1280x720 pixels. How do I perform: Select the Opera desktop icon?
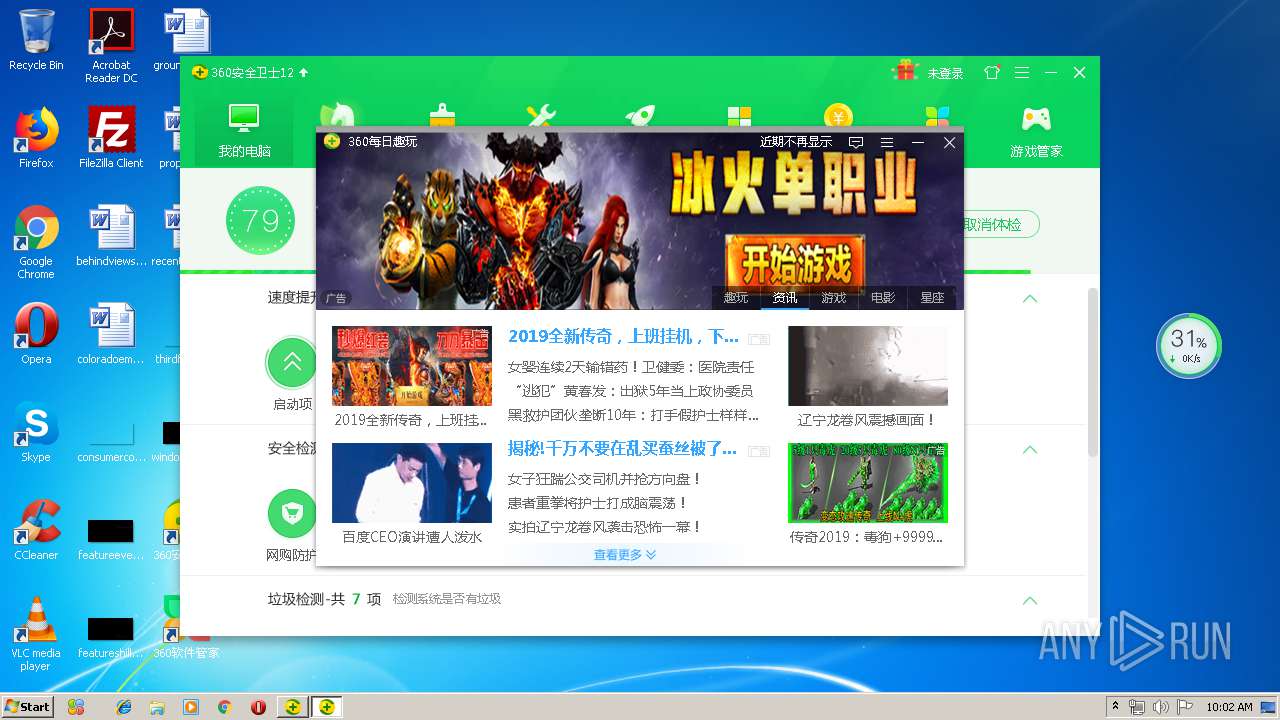click(36, 334)
